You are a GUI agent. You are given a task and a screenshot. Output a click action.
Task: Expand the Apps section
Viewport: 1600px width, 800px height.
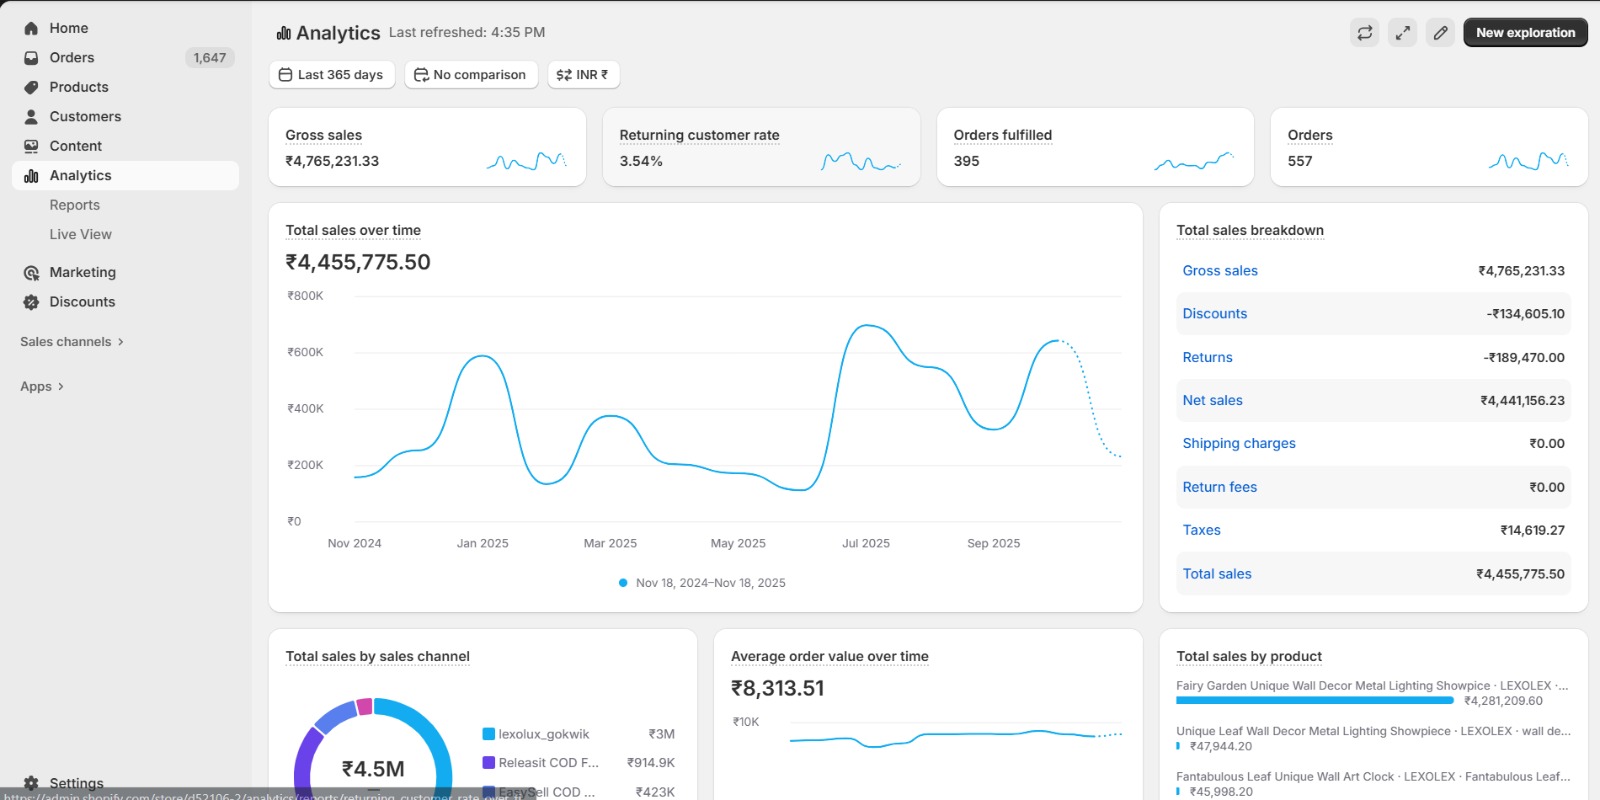[x=42, y=387]
